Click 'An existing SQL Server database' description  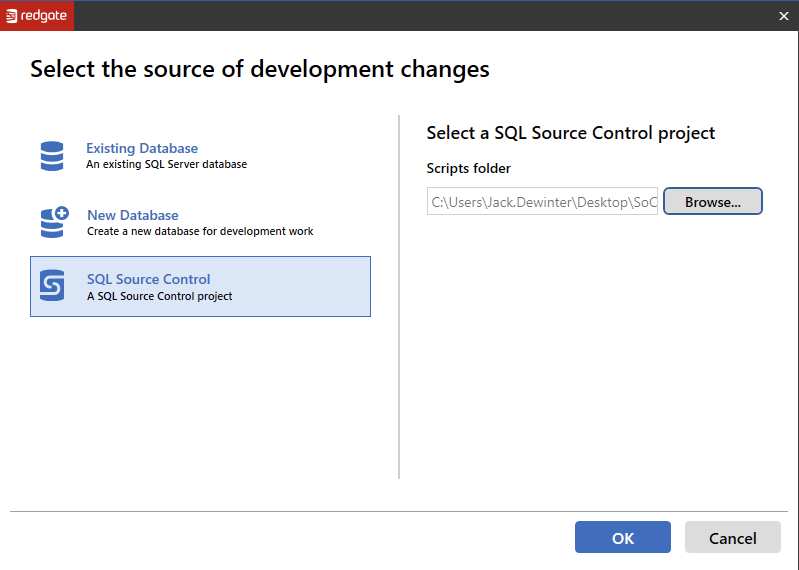tap(166, 164)
